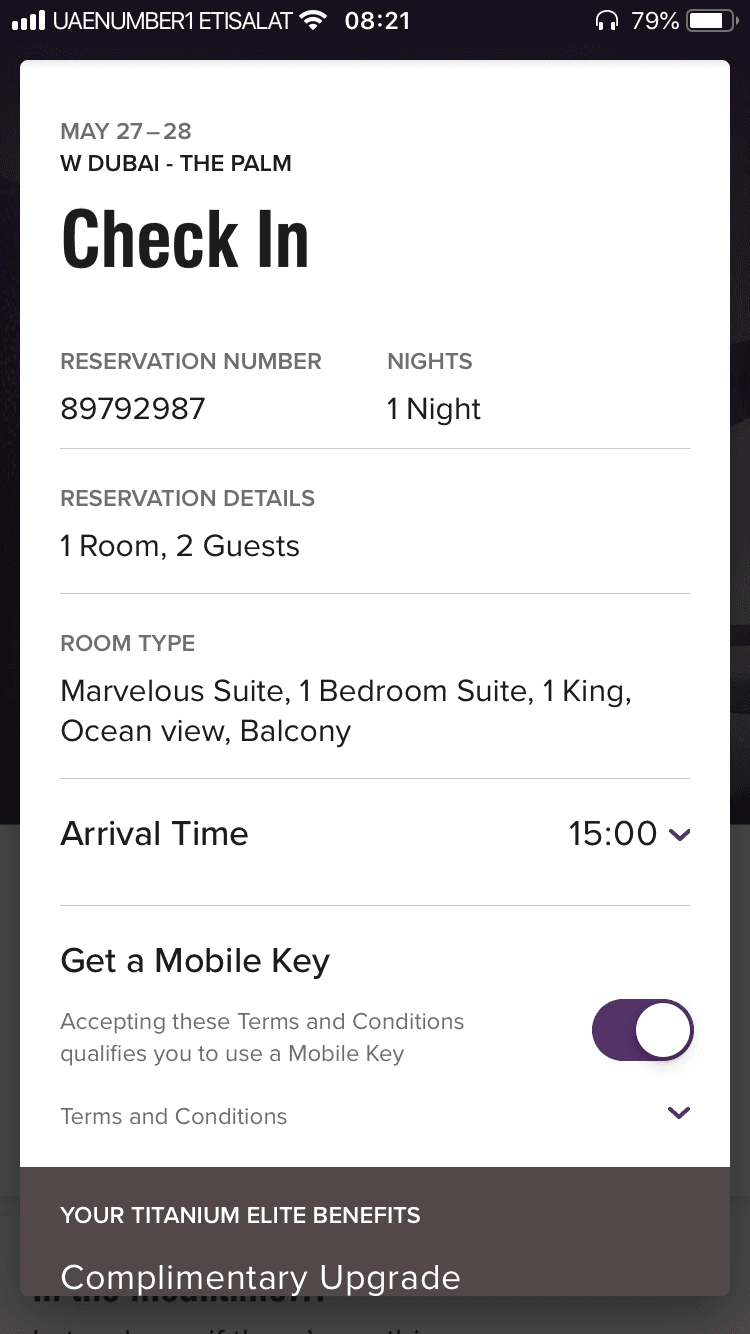Image resolution: width=750 pixels, height=1334 pixels.
Task: Tap the Arrival Time row label
Action: click(154, 834)
